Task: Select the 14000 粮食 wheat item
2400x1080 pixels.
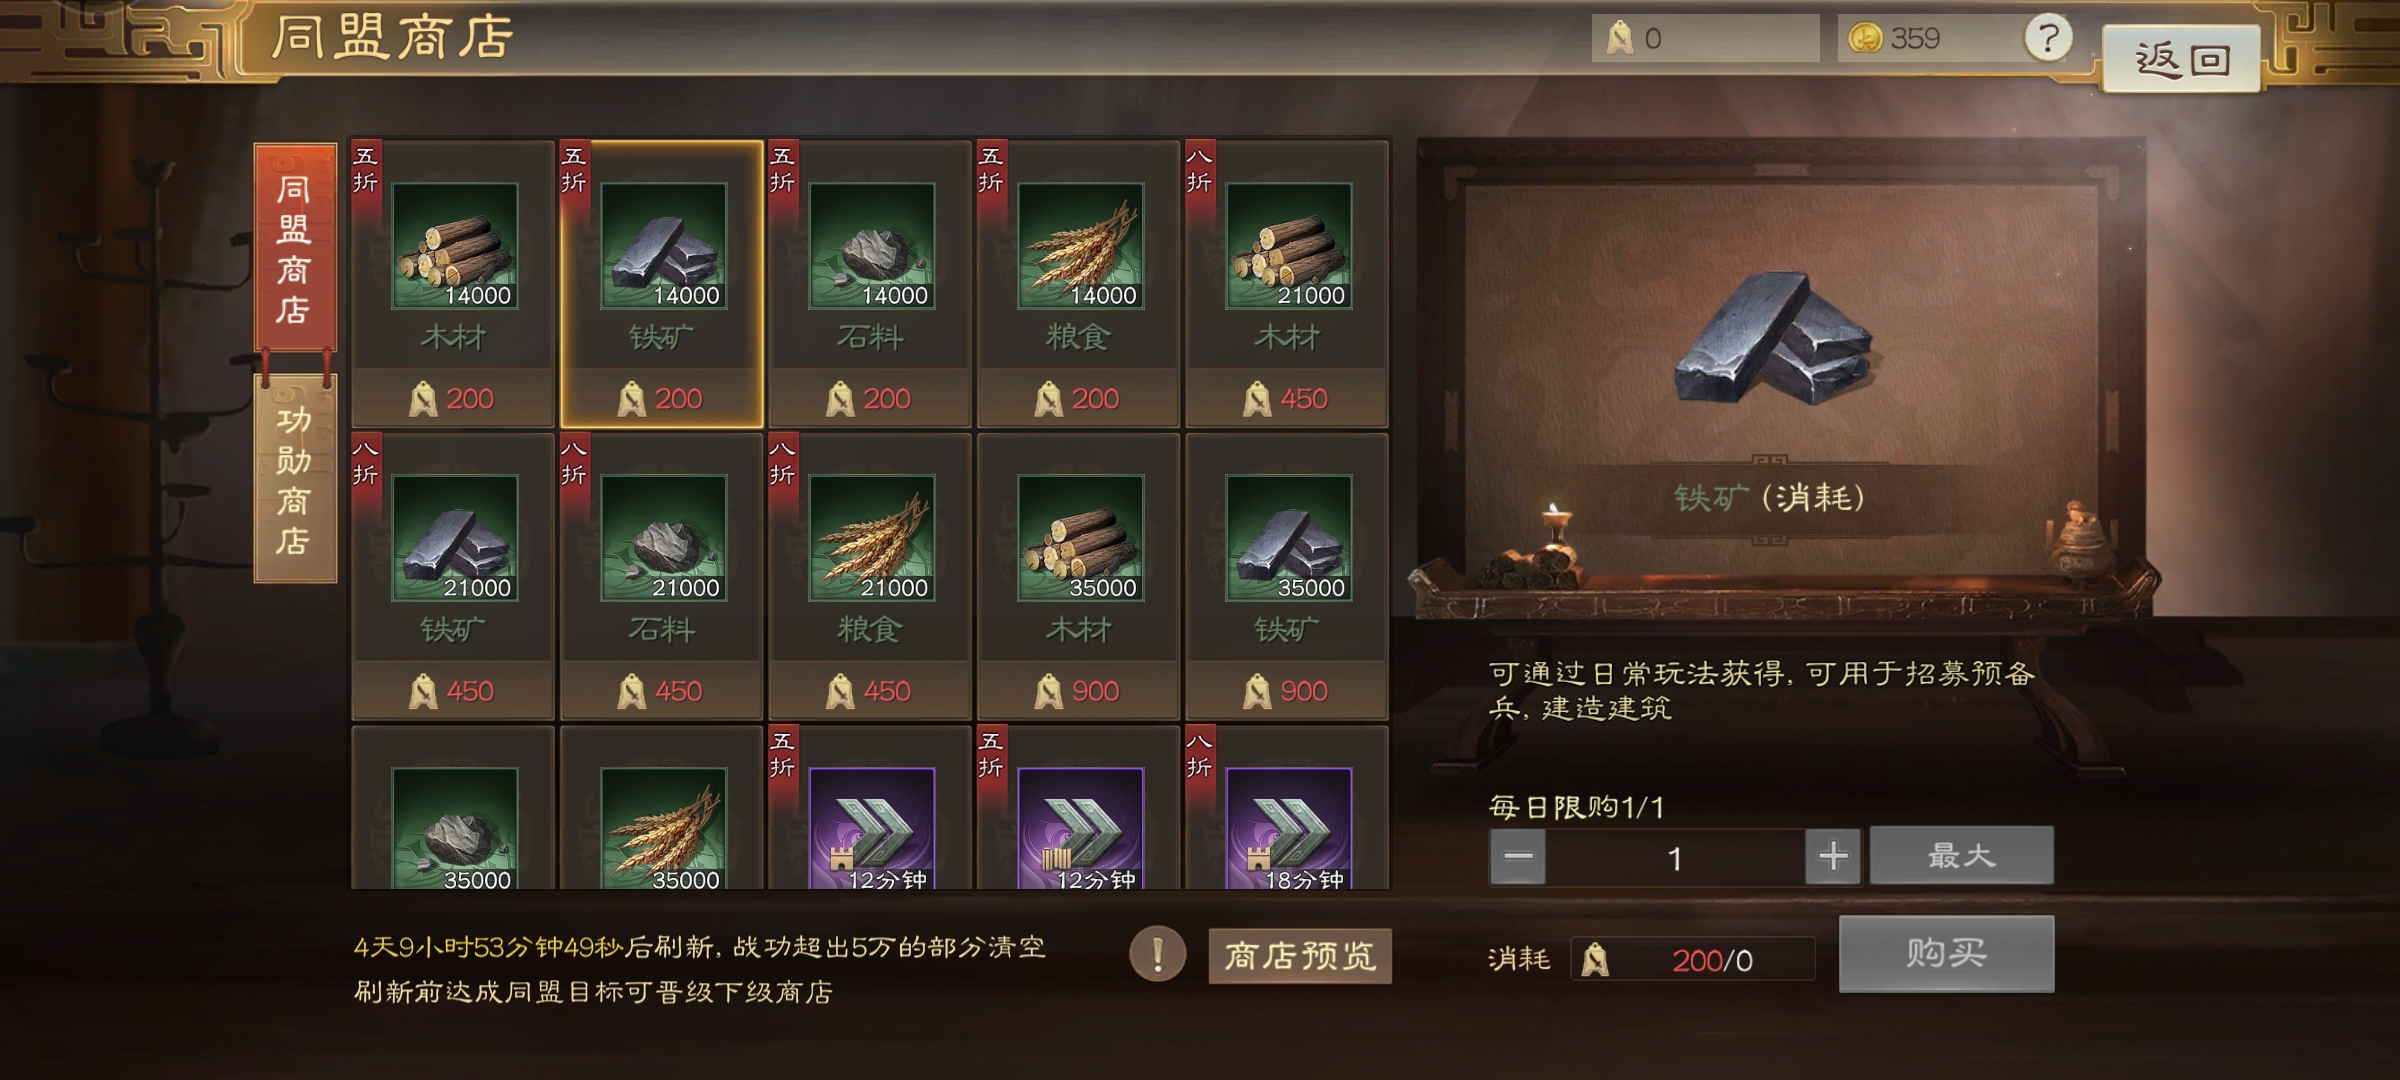Action: [x=1078, y=284]
